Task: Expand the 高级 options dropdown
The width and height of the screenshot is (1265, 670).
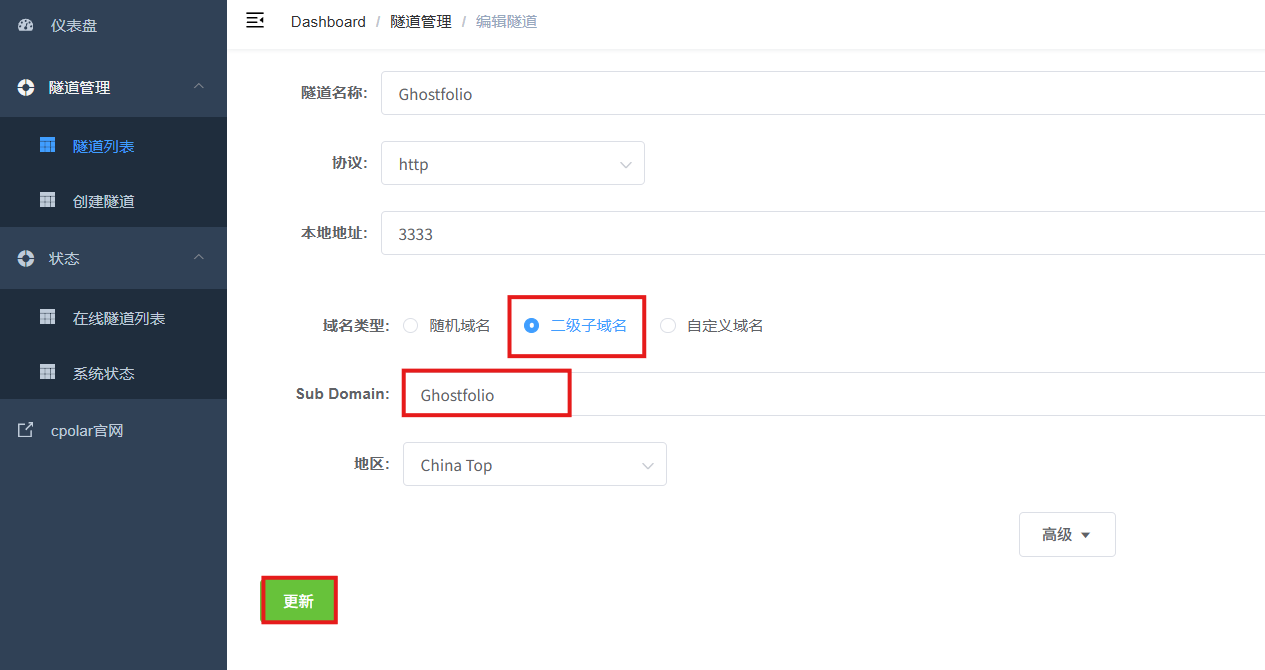Action: pyautogui.click(x=1067, y=534)
